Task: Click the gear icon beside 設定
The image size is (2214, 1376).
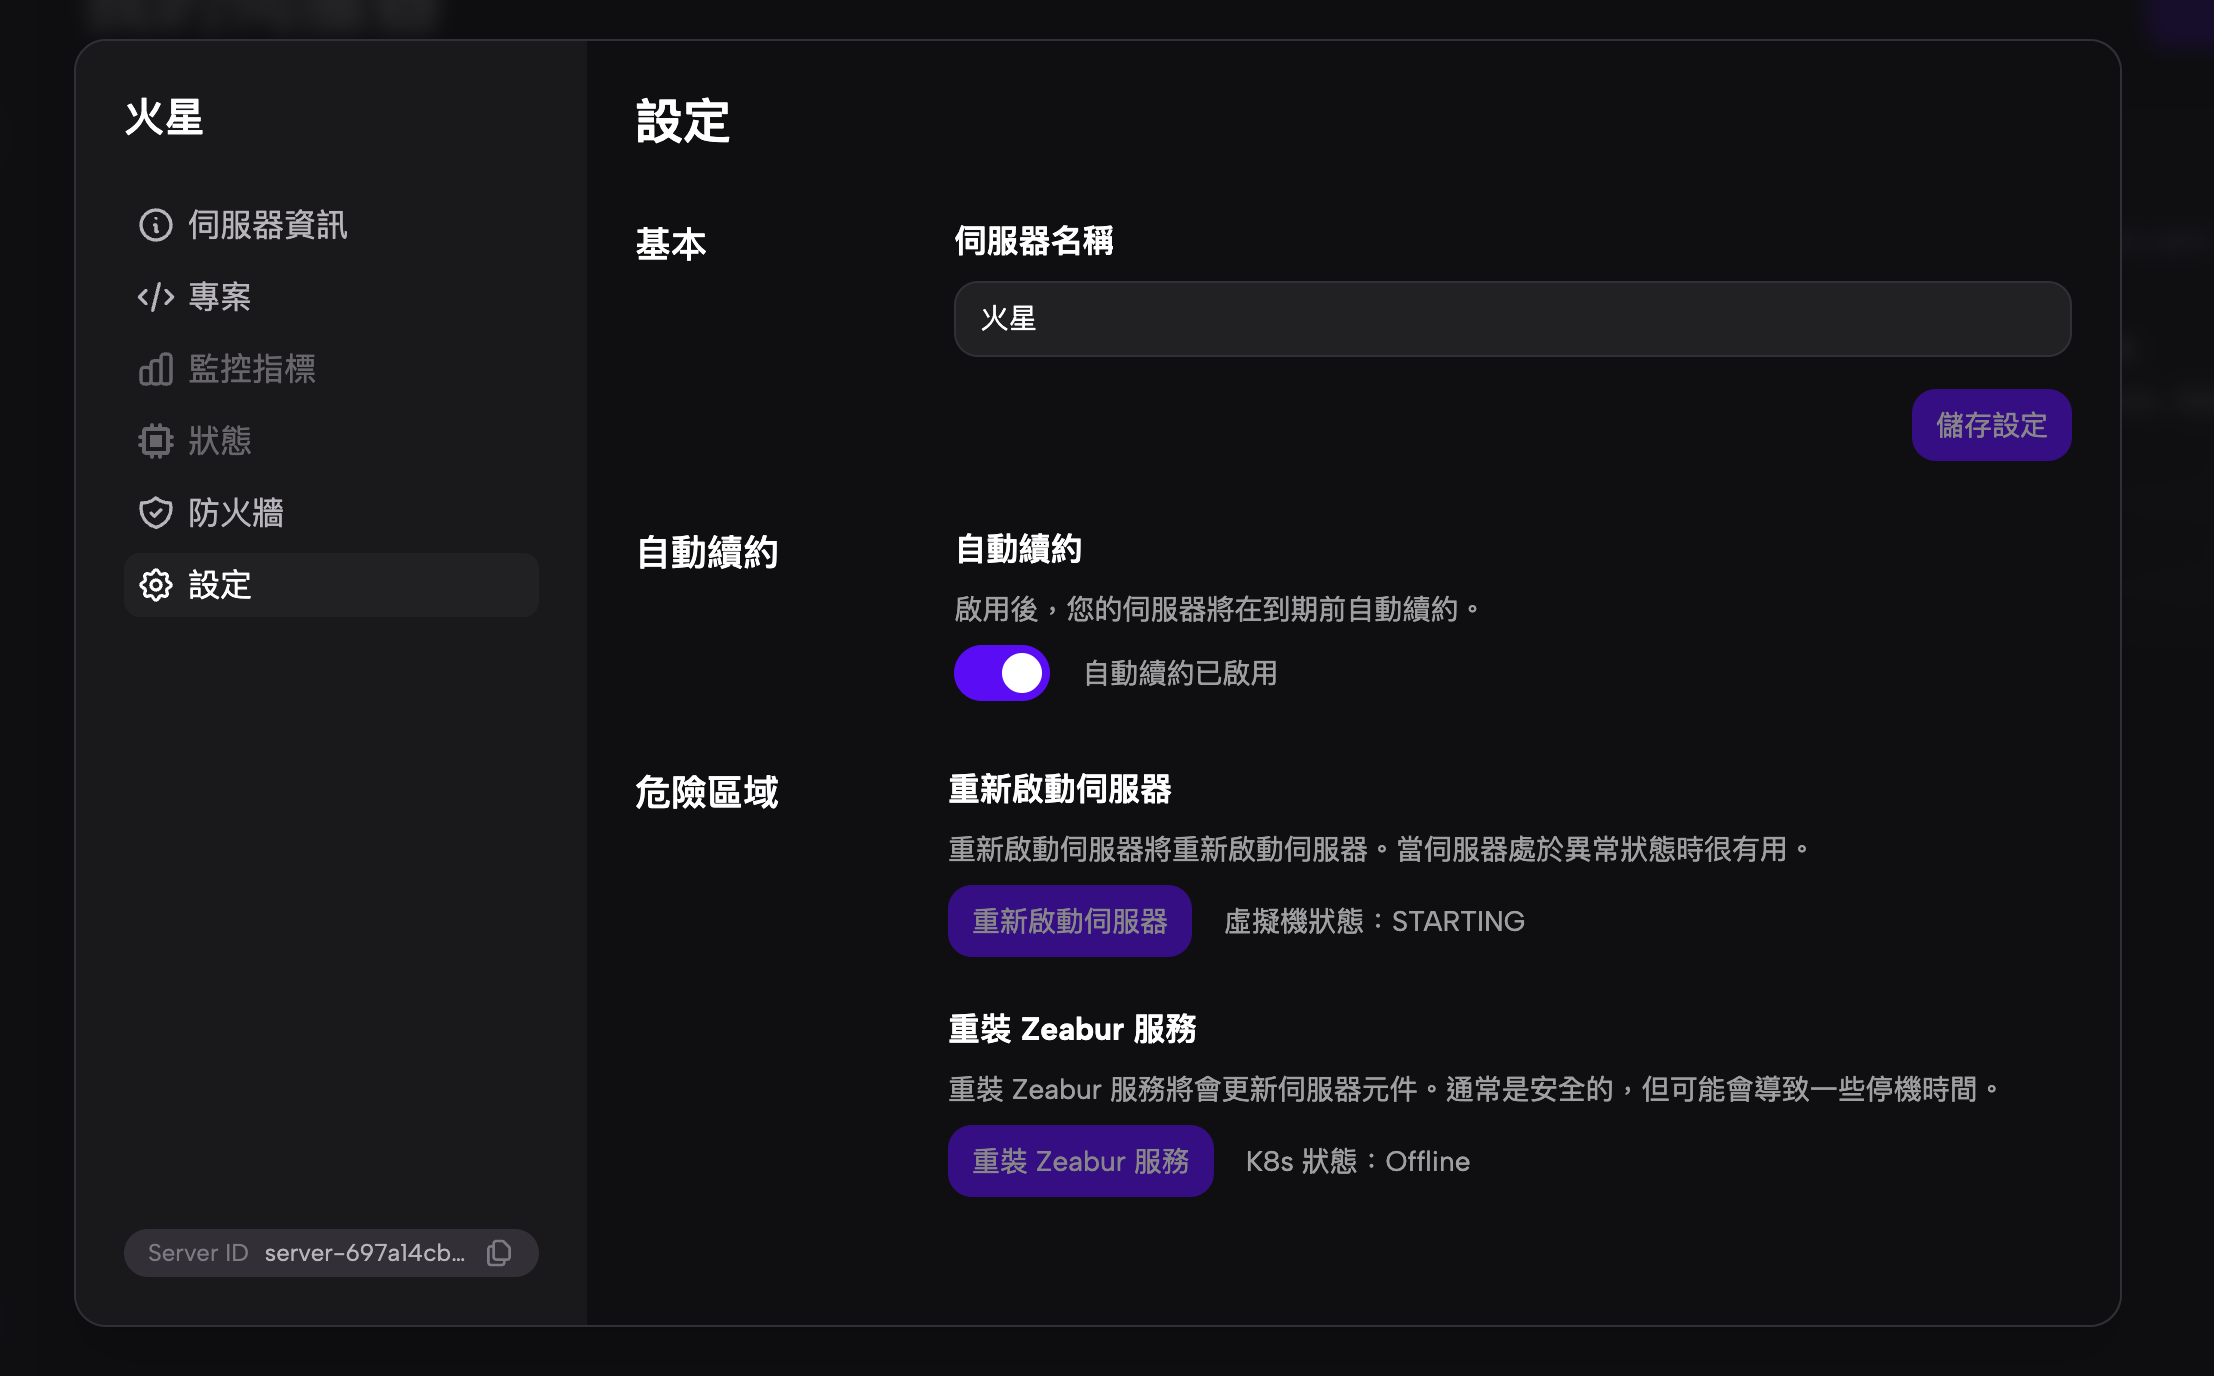Action: (x=155, y=585)
